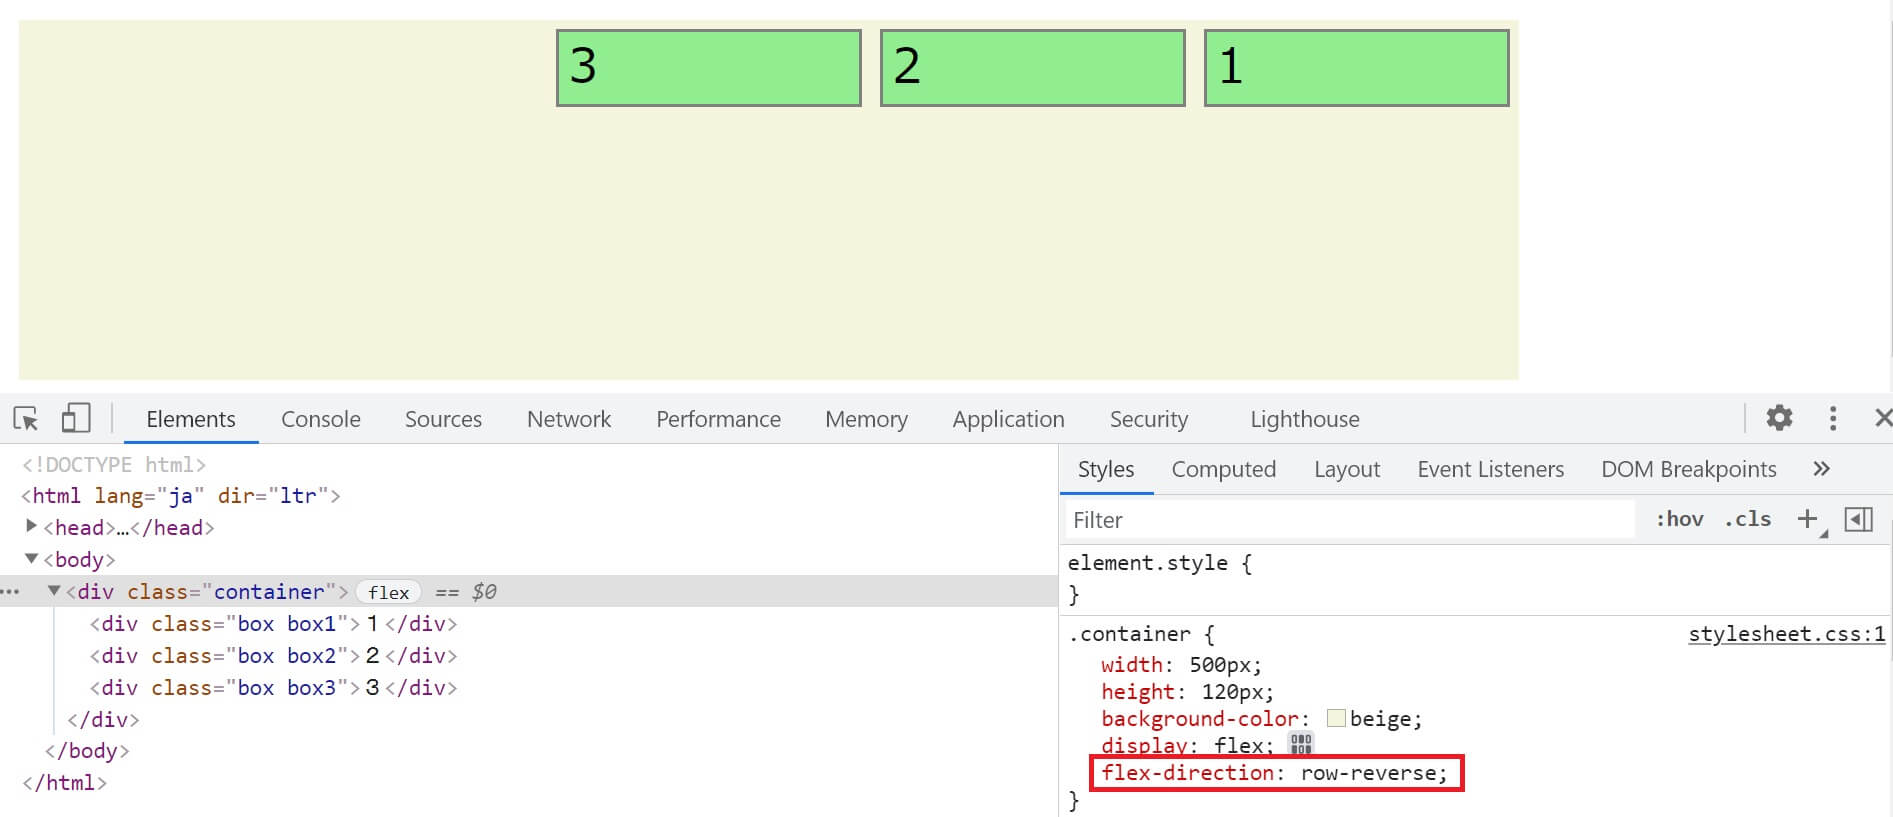Image resolution: width=1893 pixels, height=817 pixels.
Task: Switch to the Console tab
Action: (x=320, y=419)
